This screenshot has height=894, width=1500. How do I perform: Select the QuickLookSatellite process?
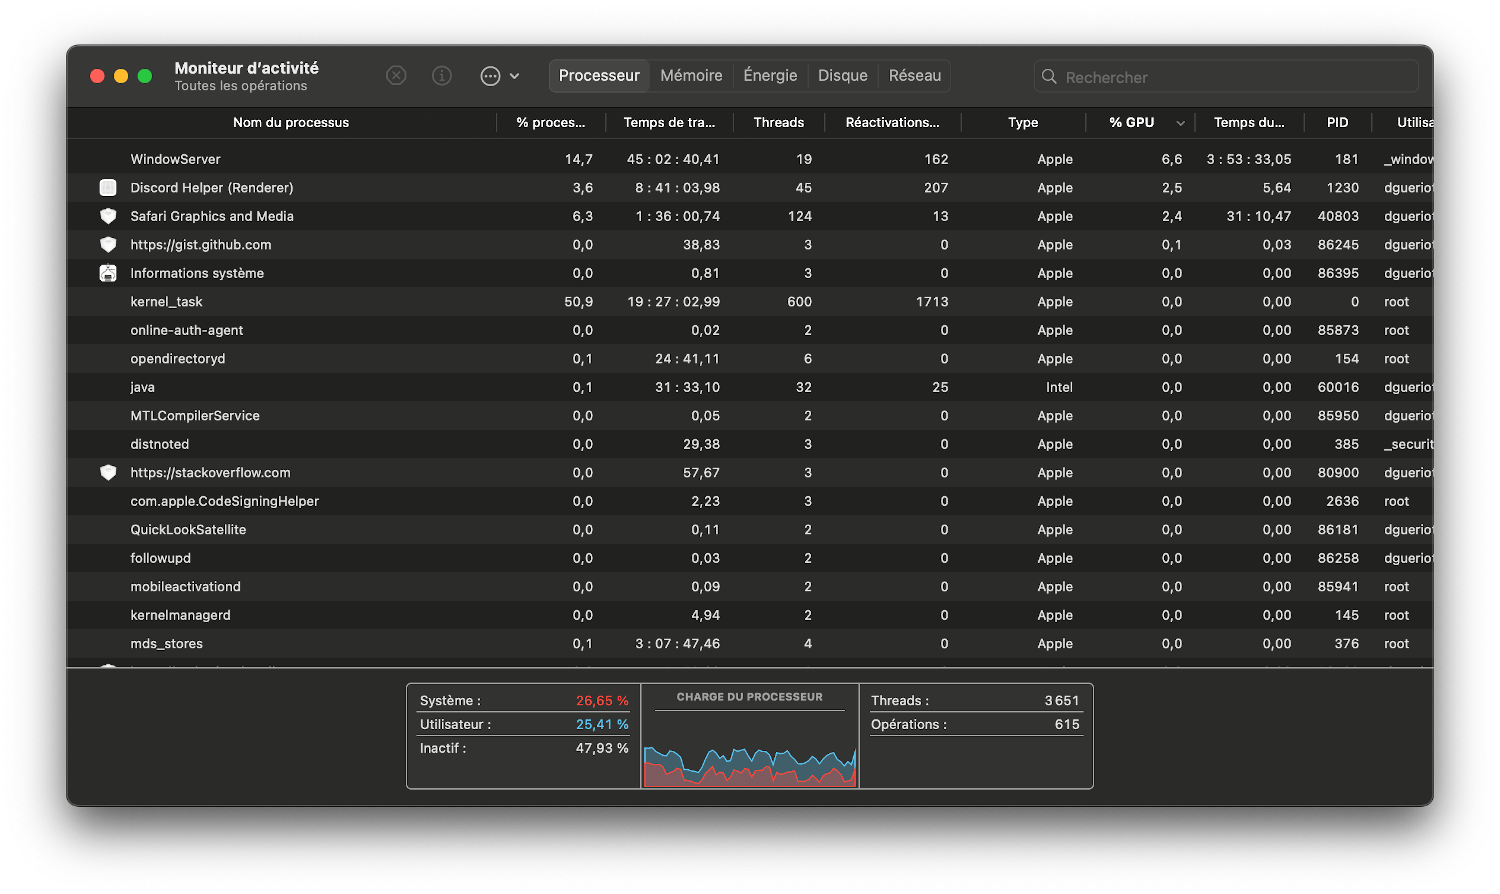pos(750,530)
